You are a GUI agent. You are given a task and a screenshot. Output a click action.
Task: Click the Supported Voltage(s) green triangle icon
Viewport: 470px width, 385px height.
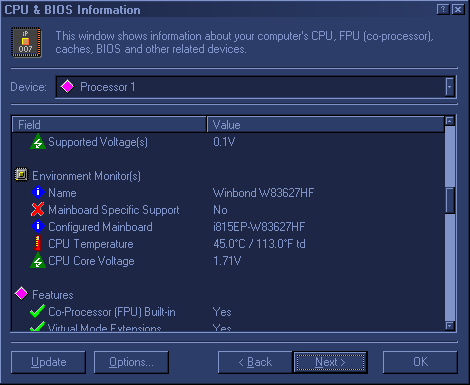(x=38, y=142)
